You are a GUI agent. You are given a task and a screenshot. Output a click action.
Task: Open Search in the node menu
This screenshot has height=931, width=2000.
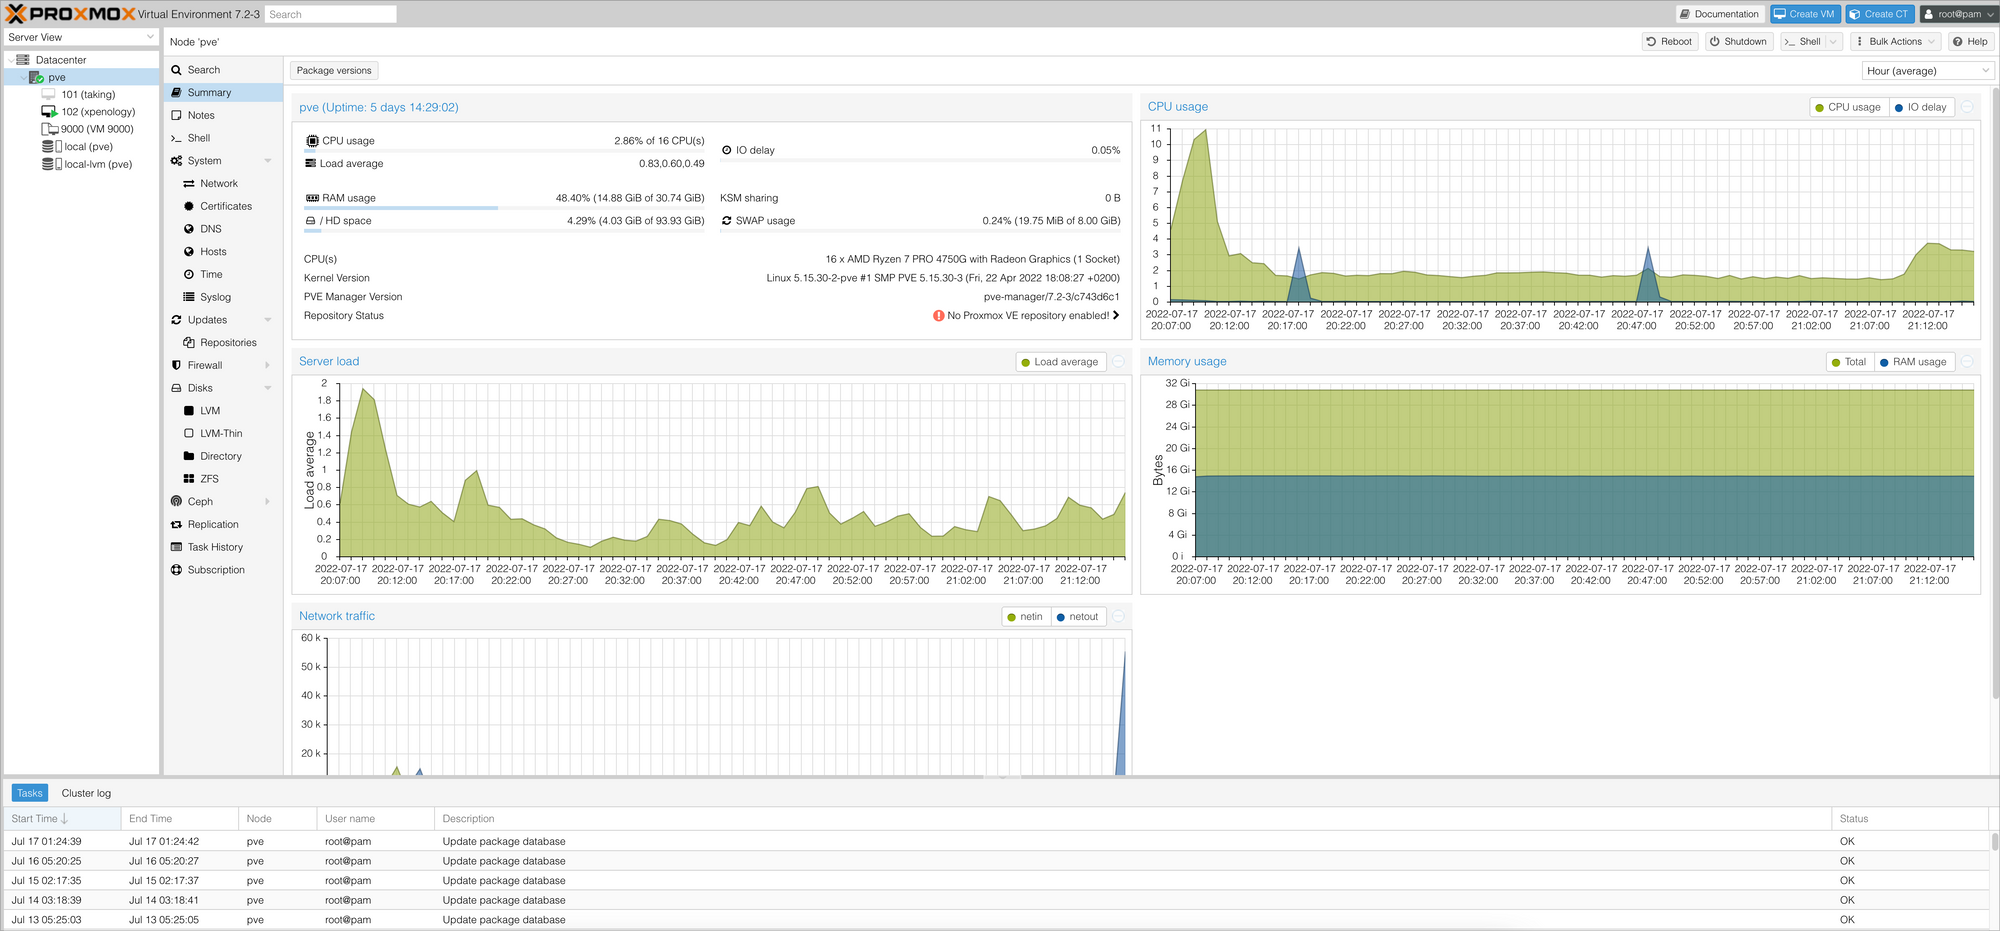[x=203, y=70]
